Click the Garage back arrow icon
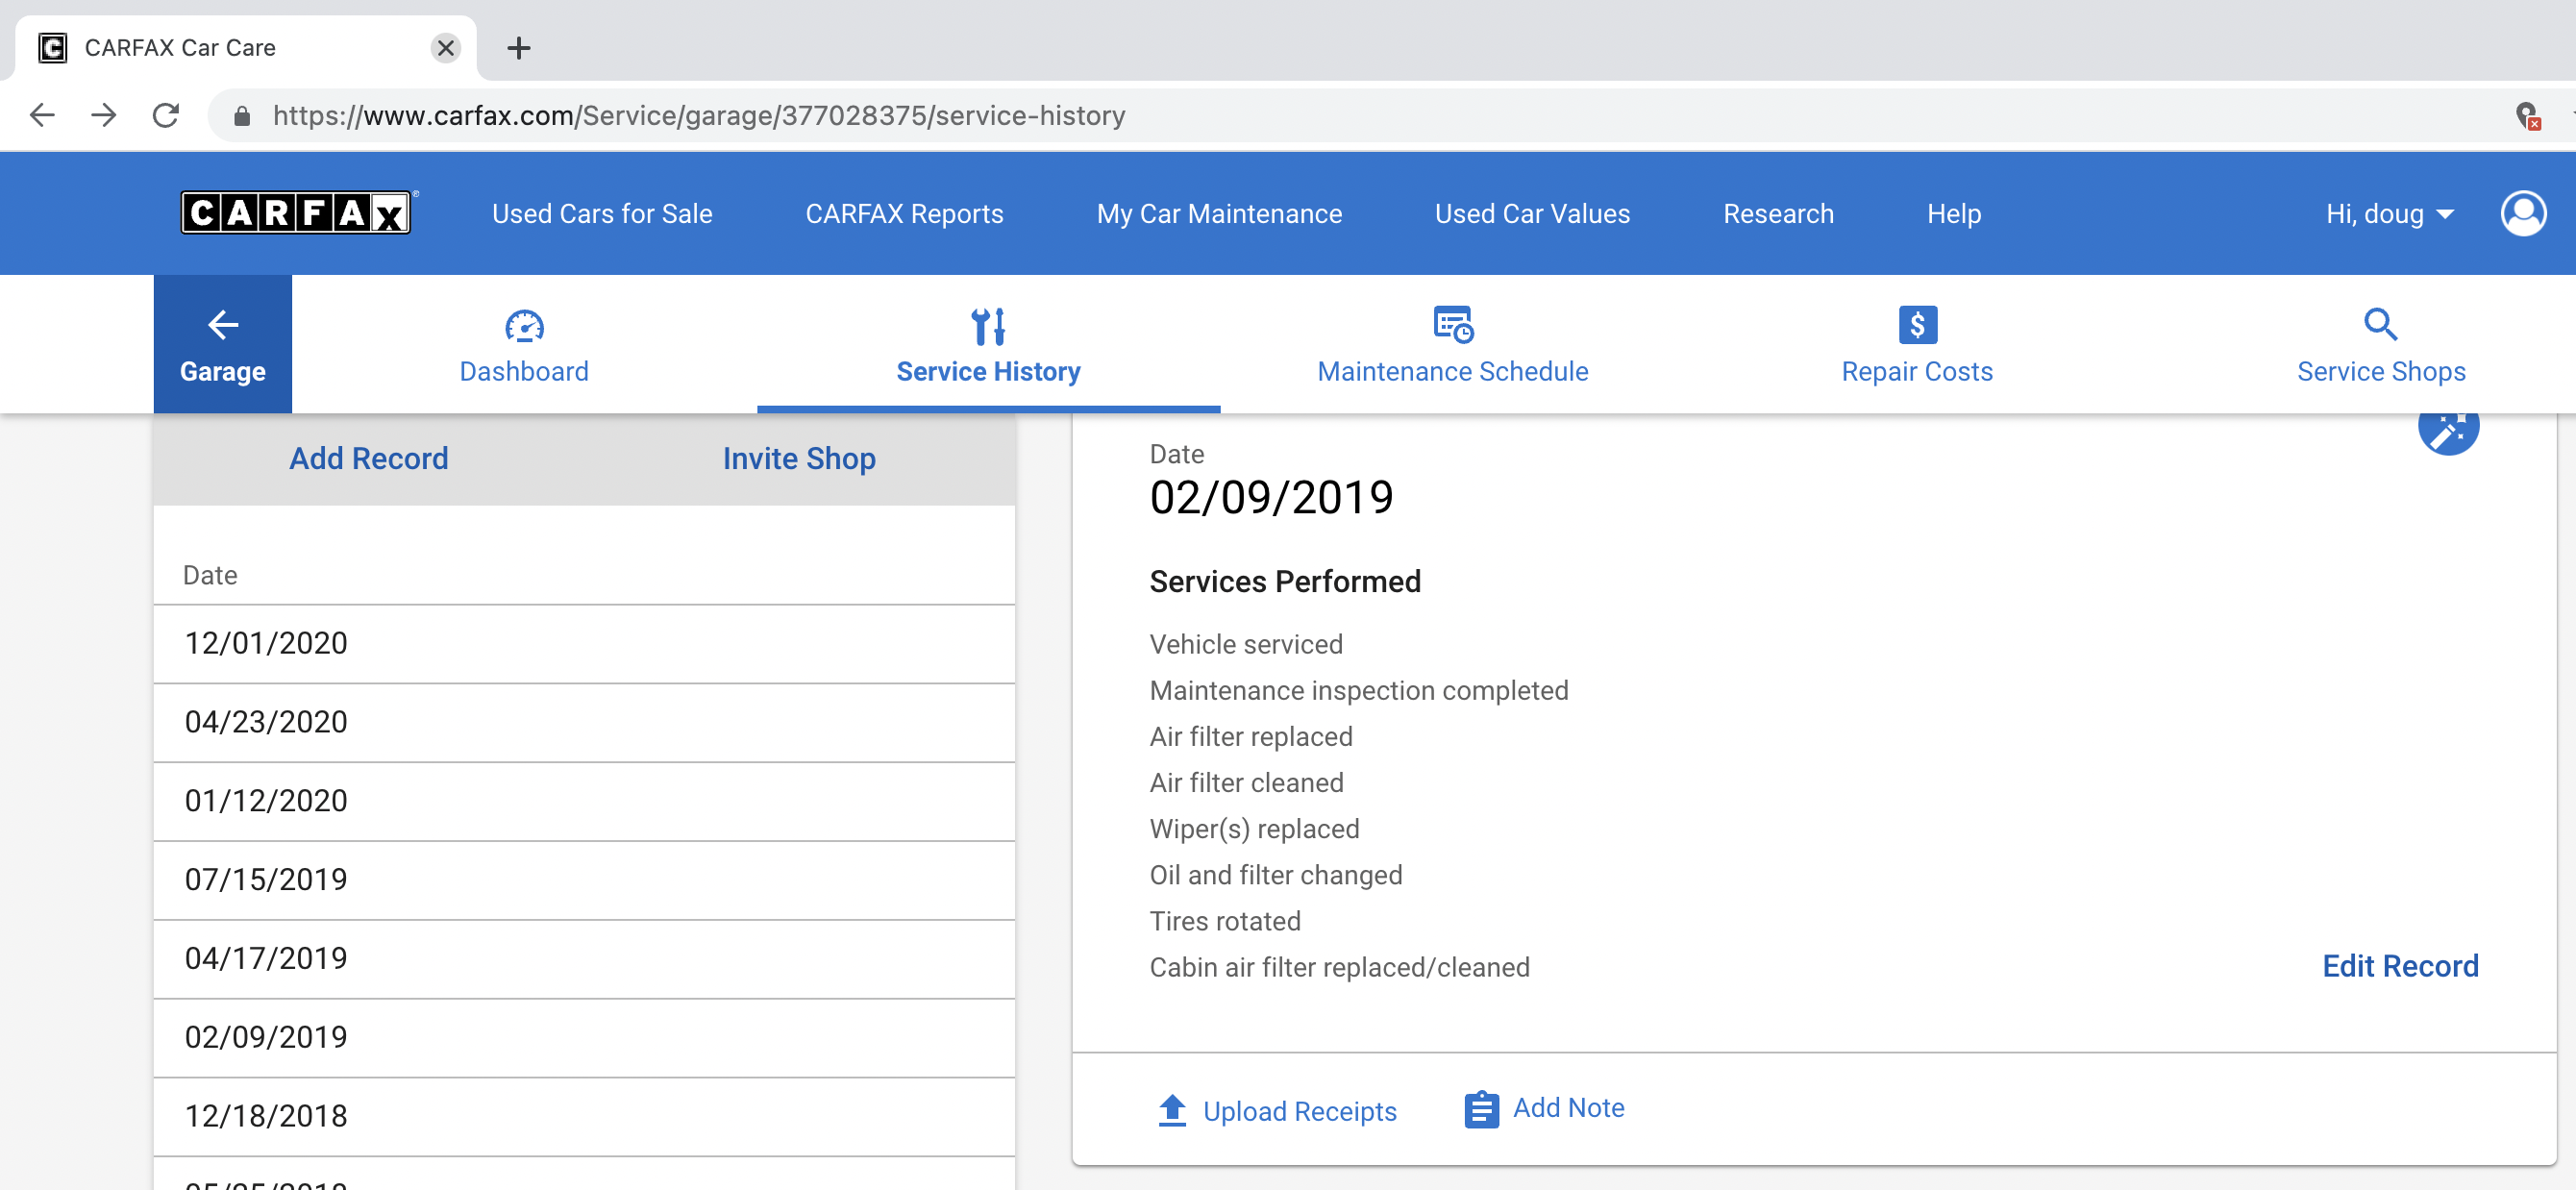 (x=222, y=324)
